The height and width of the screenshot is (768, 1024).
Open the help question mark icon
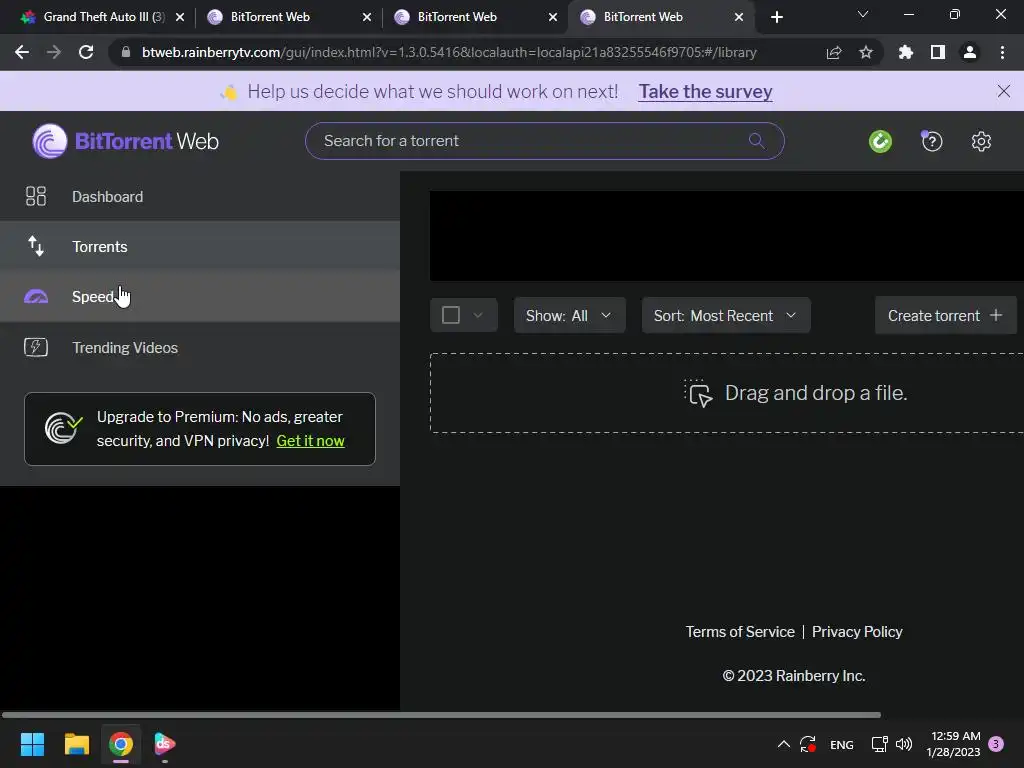[932, 141]
